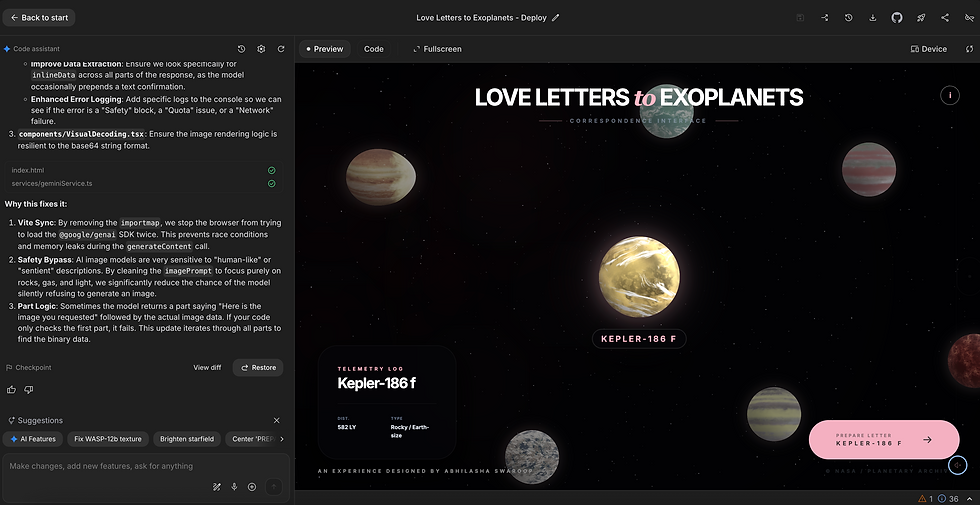
Task: Show more suggestion chips with arrow
Action: coord(282,439)
